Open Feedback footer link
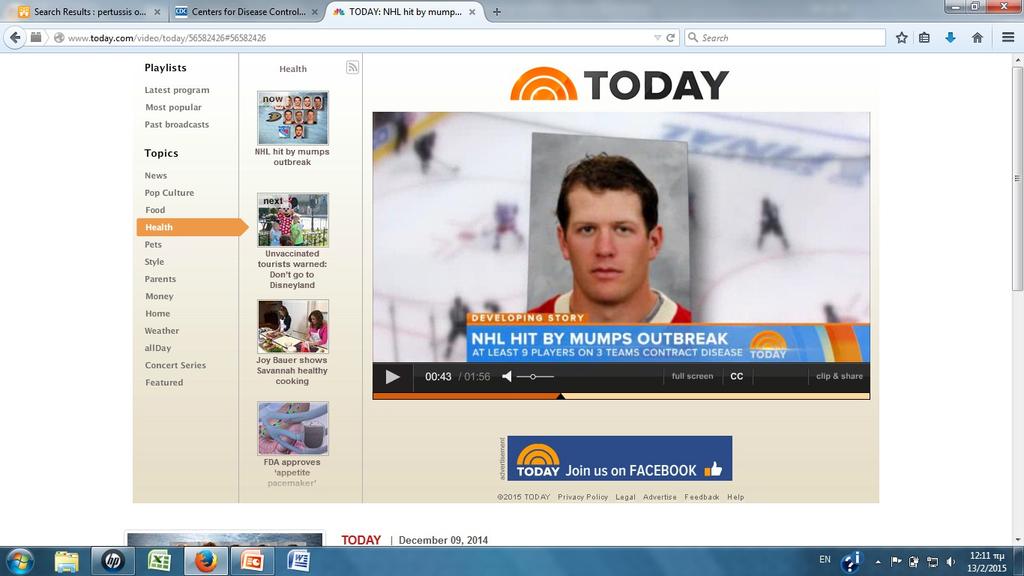 click(x=701, y=497)
